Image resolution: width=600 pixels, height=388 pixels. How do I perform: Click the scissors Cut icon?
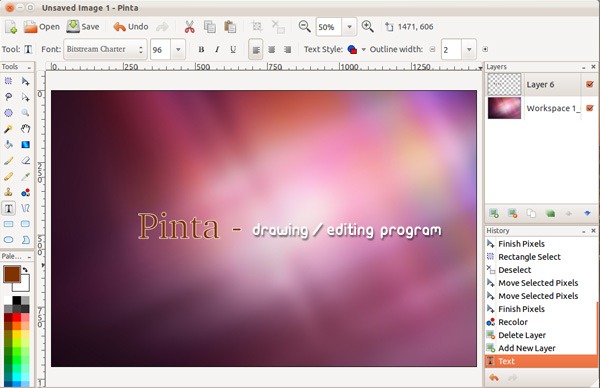pos(189,27)
